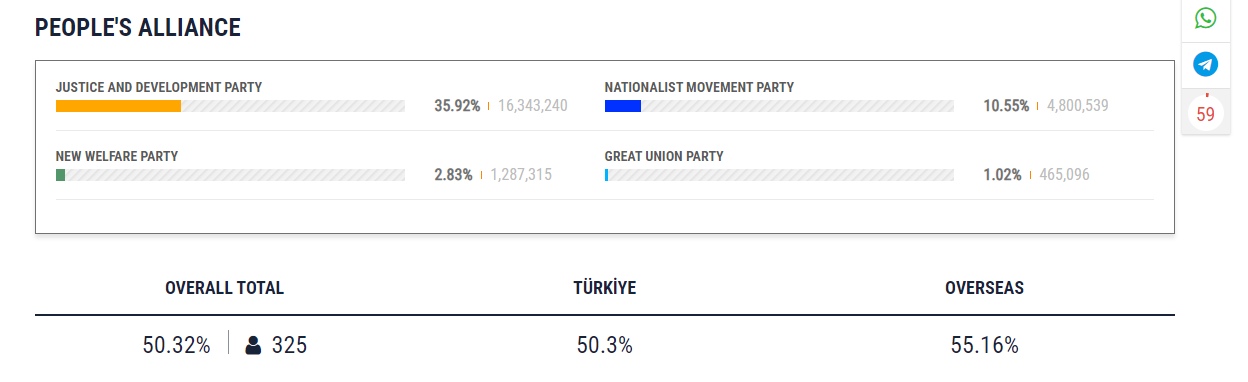1248x382 pixels.
Task: Share via the Telegram icon
Action: click(x=1205, y=64)
